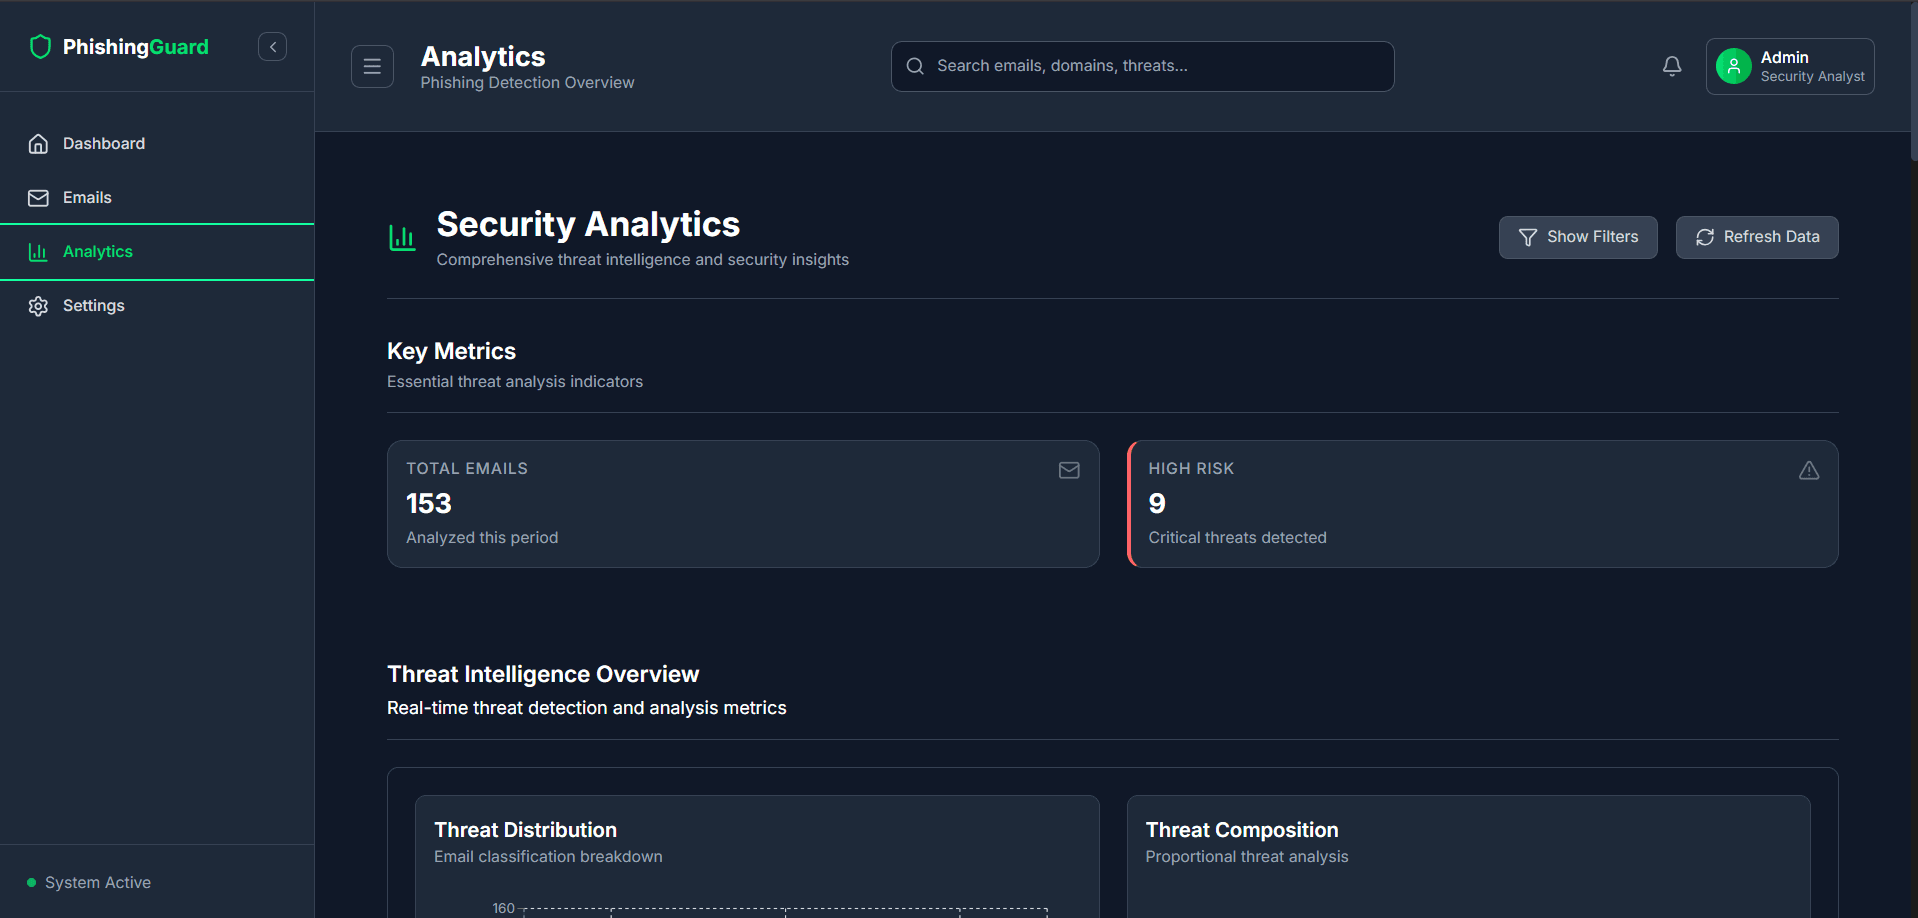Click the green Admin avatar icon

pyautogui.click(x=1733, y=67)
